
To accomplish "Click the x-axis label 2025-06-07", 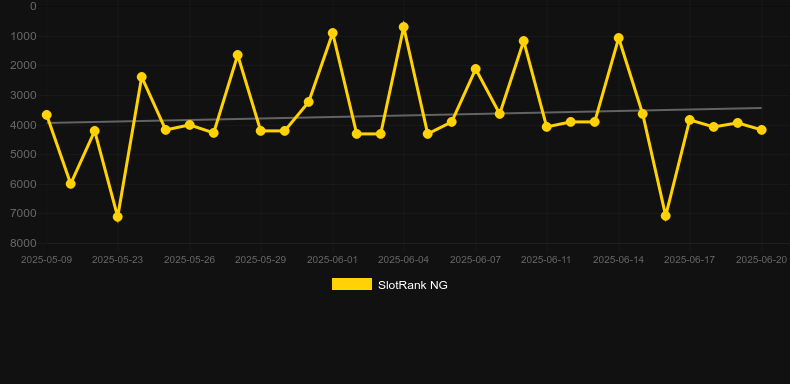I will click(x=476, y=260).
